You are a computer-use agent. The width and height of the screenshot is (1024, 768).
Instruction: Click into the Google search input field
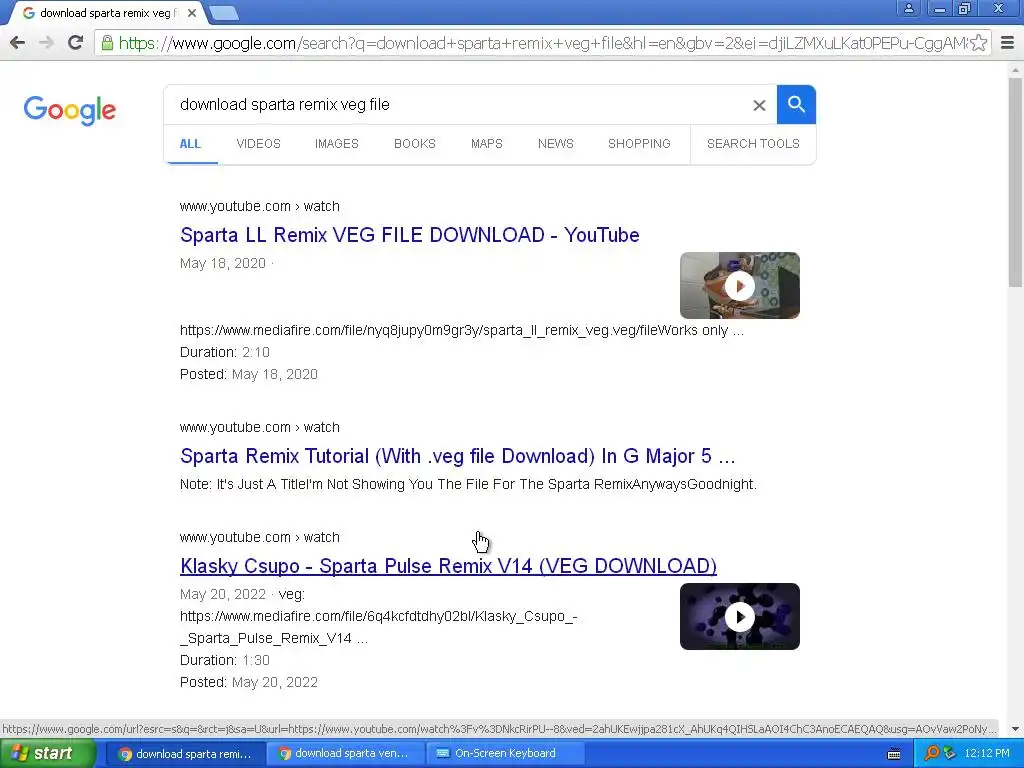click(457, 104)
